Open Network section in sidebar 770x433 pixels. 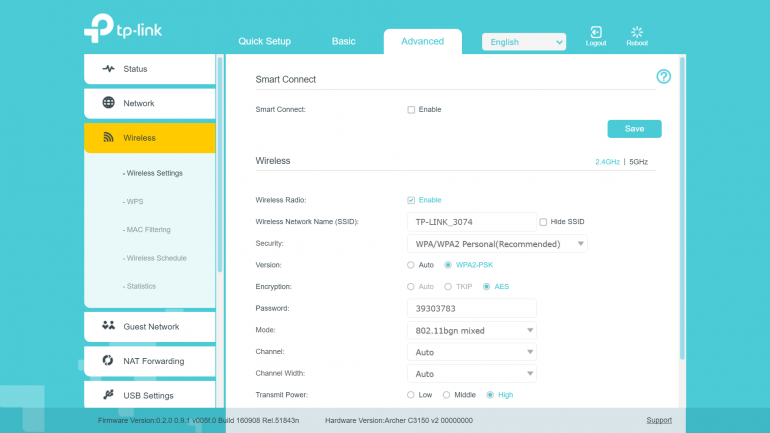150,103
